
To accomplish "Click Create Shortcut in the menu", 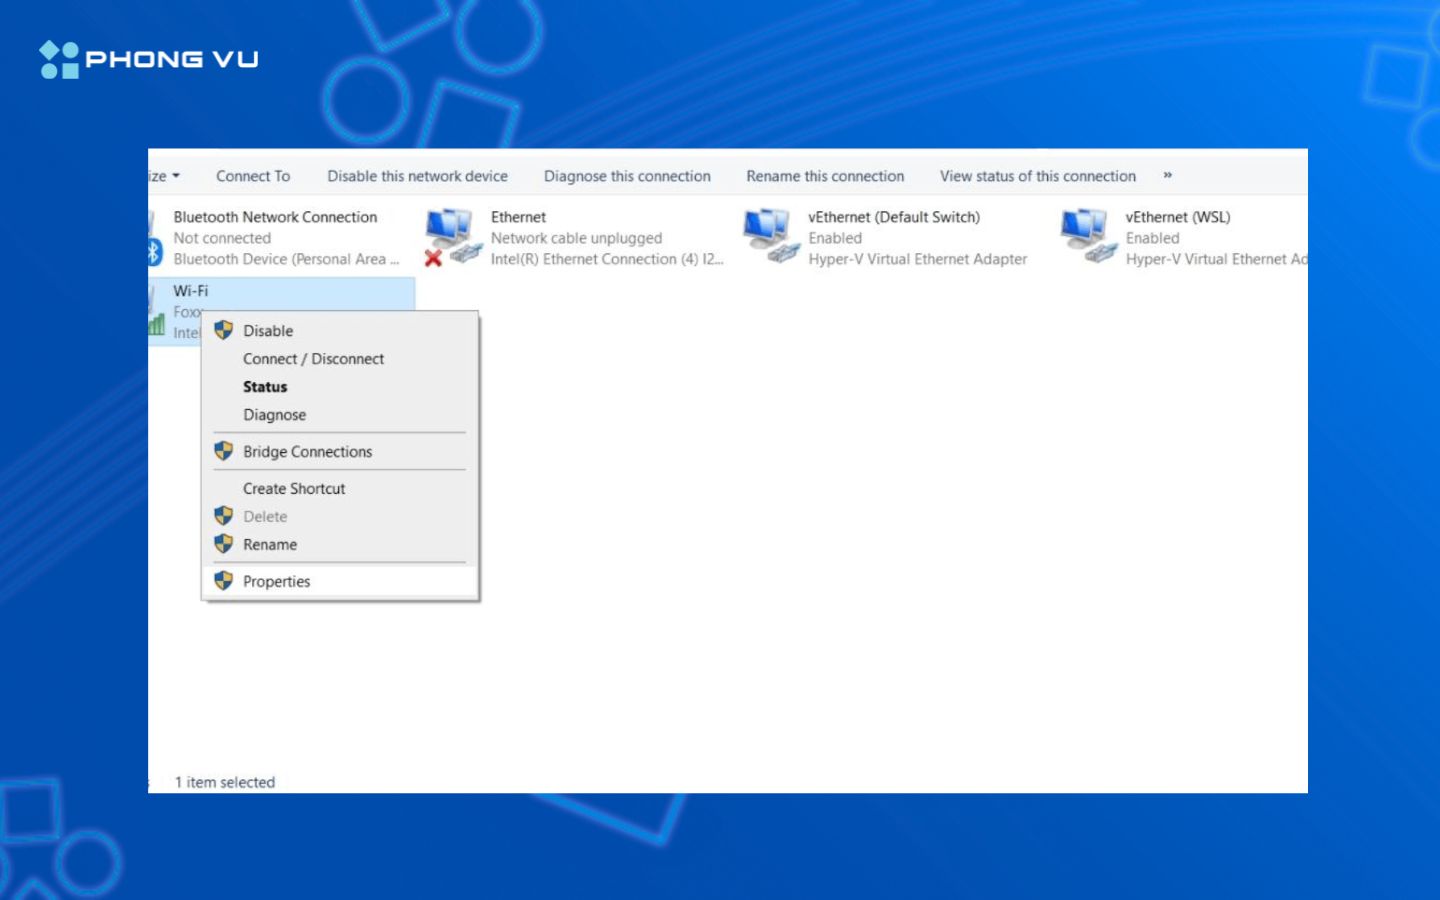I will [x=294, y=488].
